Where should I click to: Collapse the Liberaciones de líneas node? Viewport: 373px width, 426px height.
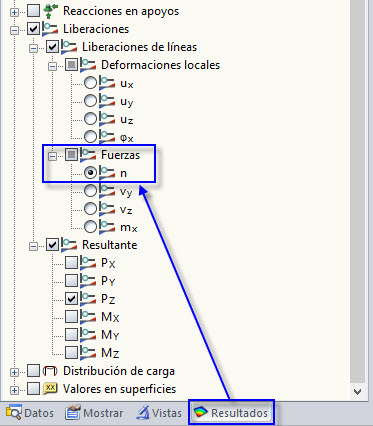point(33,49)
